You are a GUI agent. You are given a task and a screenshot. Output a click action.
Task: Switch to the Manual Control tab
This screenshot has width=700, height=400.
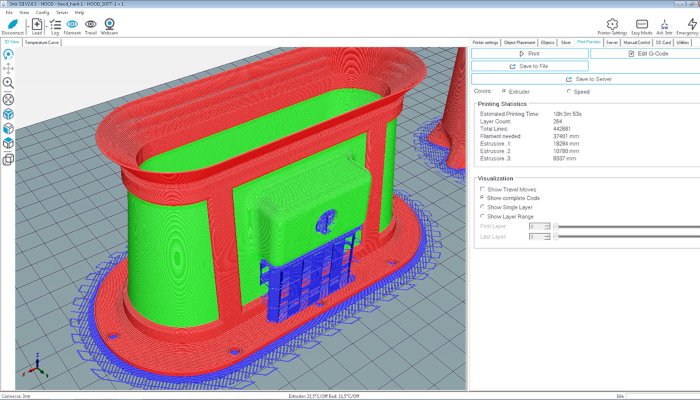636,43
